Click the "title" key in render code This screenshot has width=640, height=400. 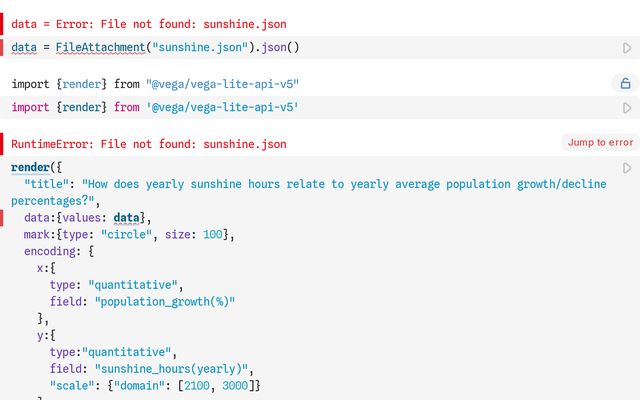pyautogui.click(x=46, y=184)
